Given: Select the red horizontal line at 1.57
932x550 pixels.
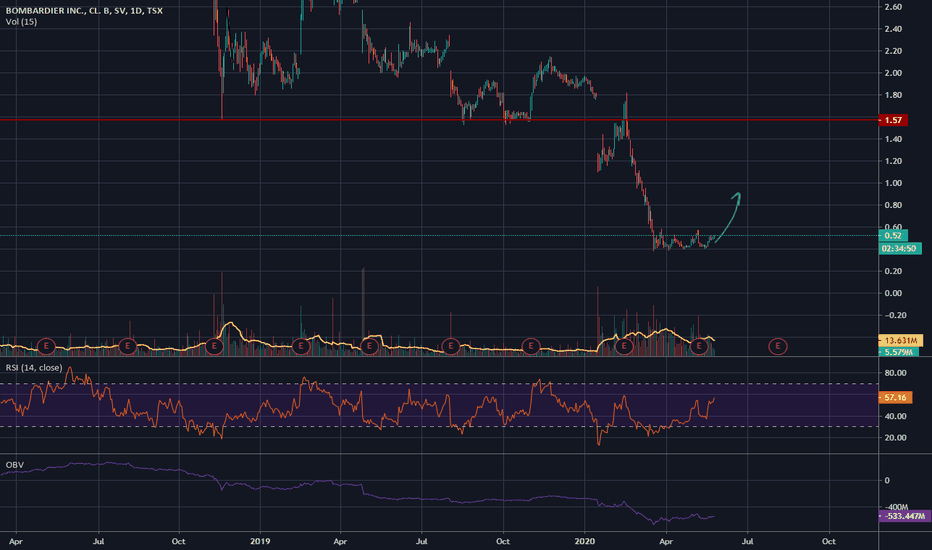Looking at the screenshot, I should [x=439, y=120].
